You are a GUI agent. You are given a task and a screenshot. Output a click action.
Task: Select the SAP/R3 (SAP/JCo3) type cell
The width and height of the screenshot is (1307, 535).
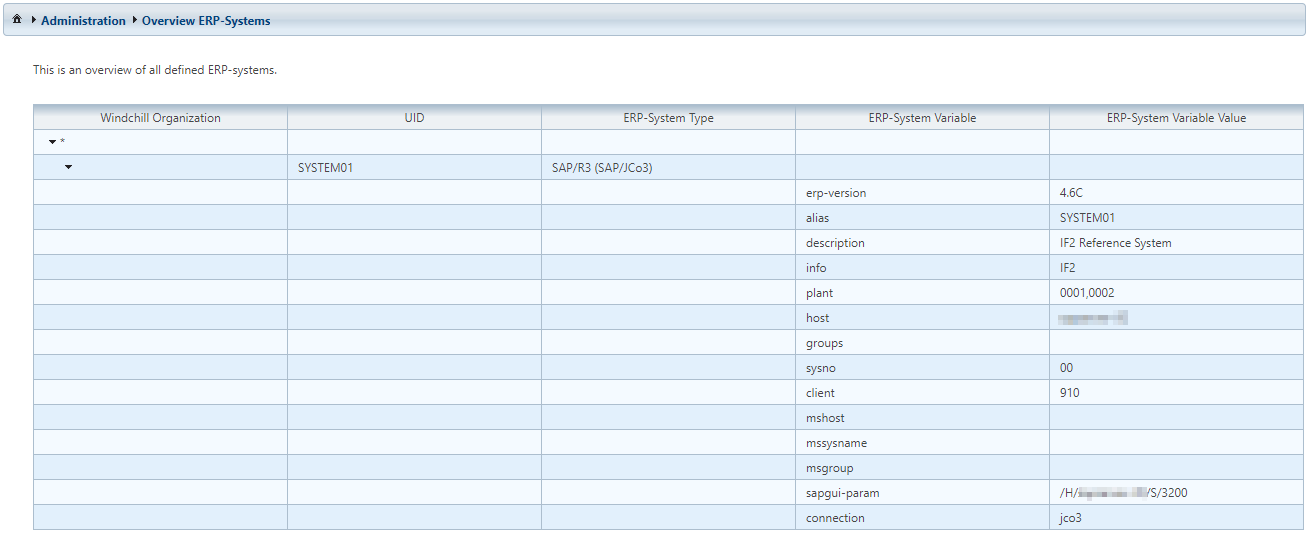pos(602,168)
